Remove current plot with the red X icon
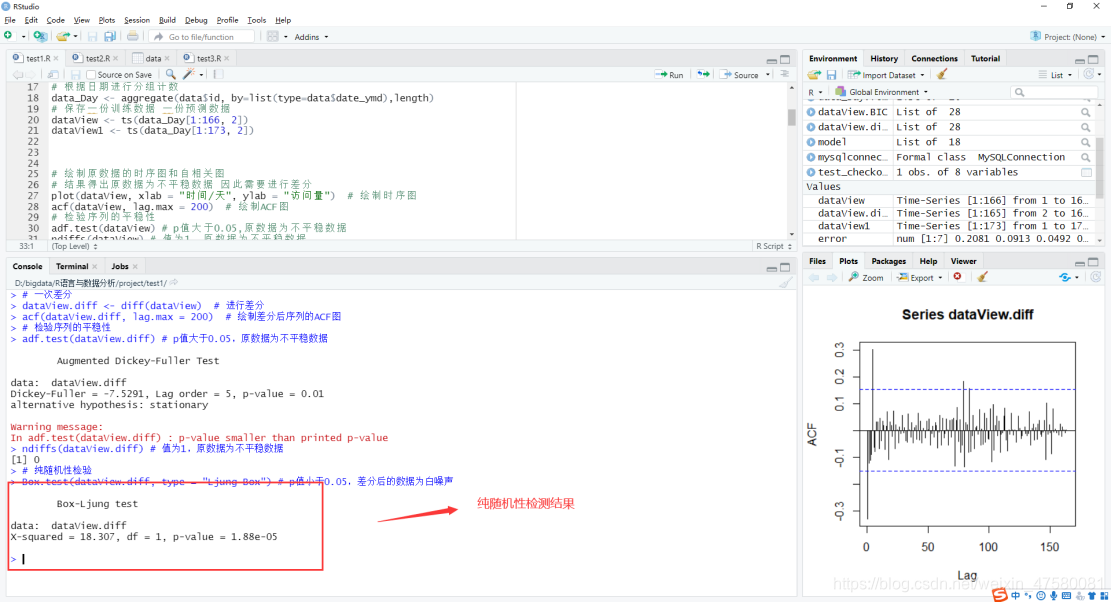This screenshot has height=602, width=1112. tap(957, 277)
